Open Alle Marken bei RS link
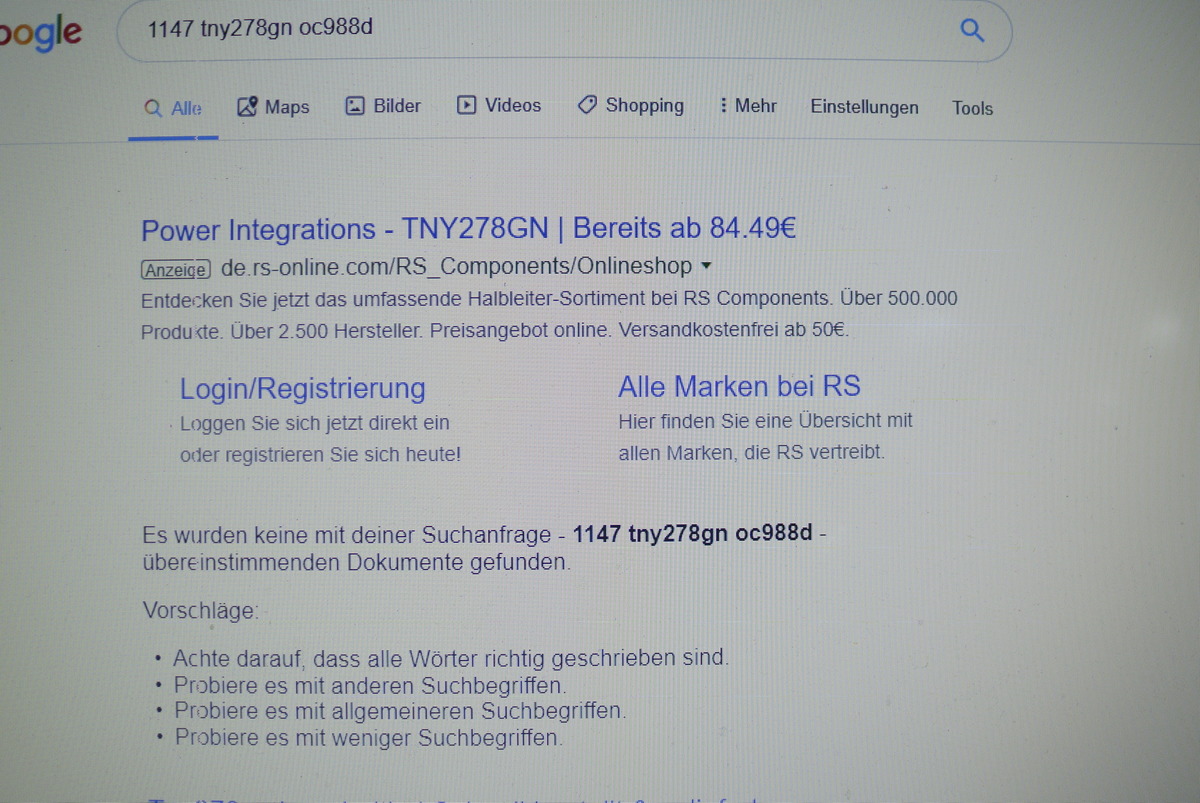This screenshot has height=803, width=1200. (x=739, y=386)
